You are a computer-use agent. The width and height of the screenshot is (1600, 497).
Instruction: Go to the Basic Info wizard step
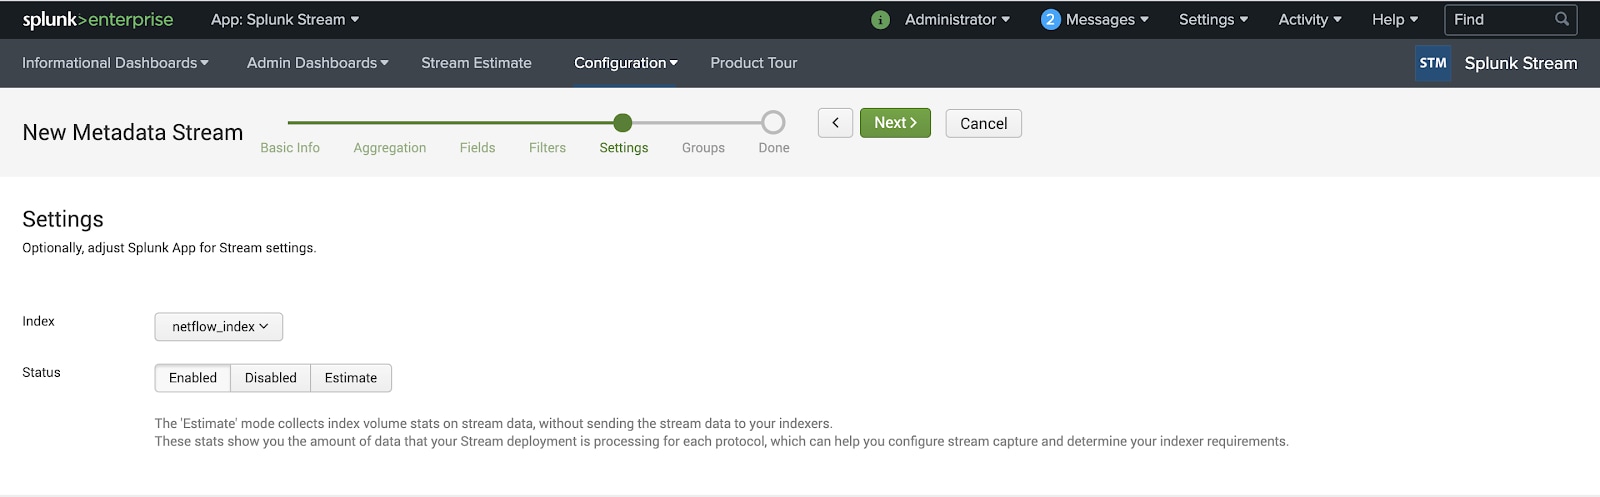[290, 148]
